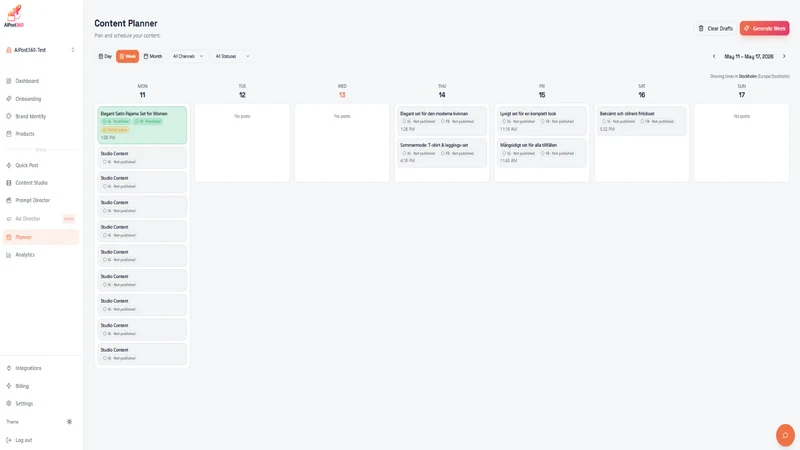Click the Settings gear icon
This screenshot has height=450, width=800.
[x=9, y=404]
